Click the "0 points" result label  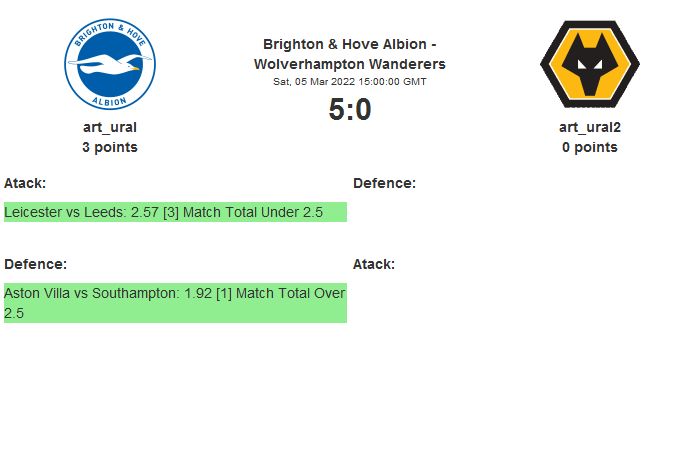pyautogui.click(x=590, y=147)
